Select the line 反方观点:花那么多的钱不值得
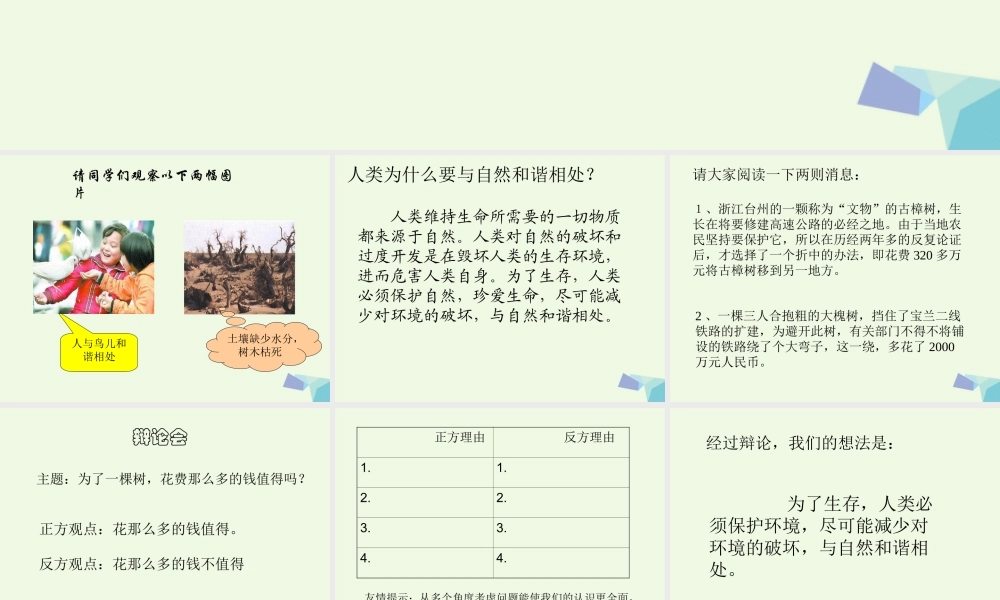This screenshot has width=1000, height=600. coord(142,564)
